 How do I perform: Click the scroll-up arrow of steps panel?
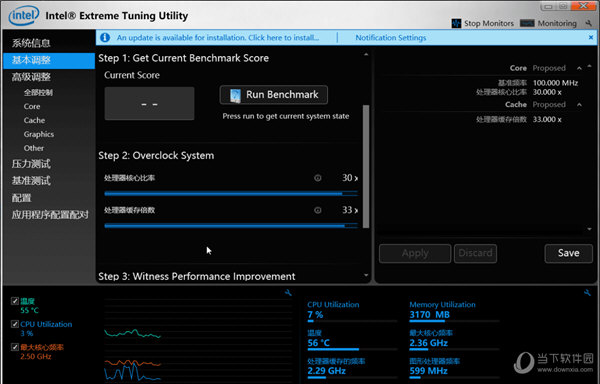point(366,55)
